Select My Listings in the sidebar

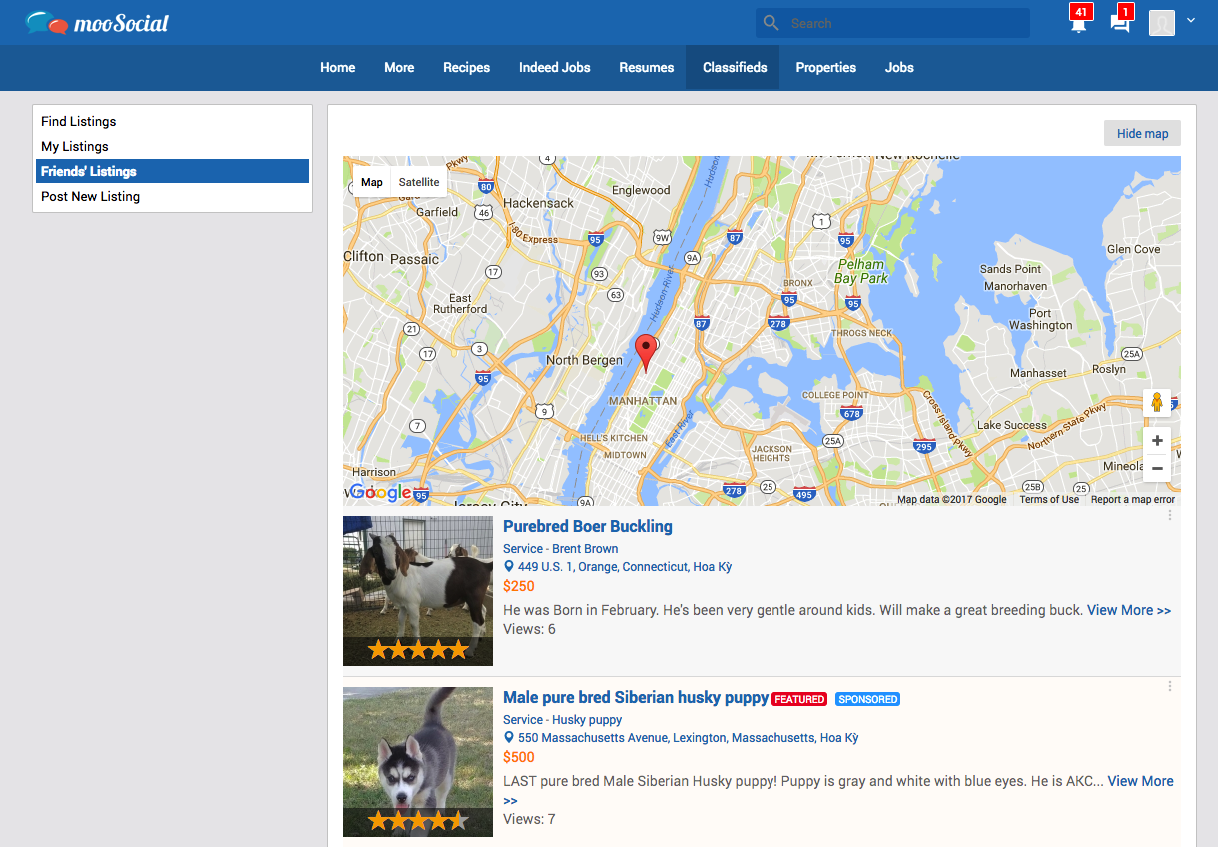click(x=172, y=146)
